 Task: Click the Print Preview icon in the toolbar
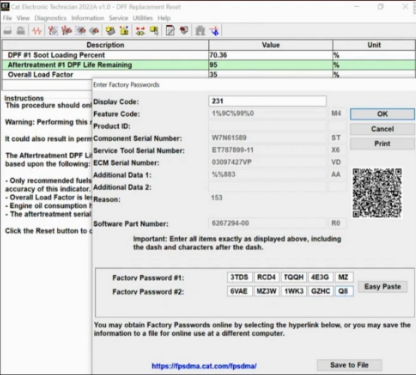point(21,31)
